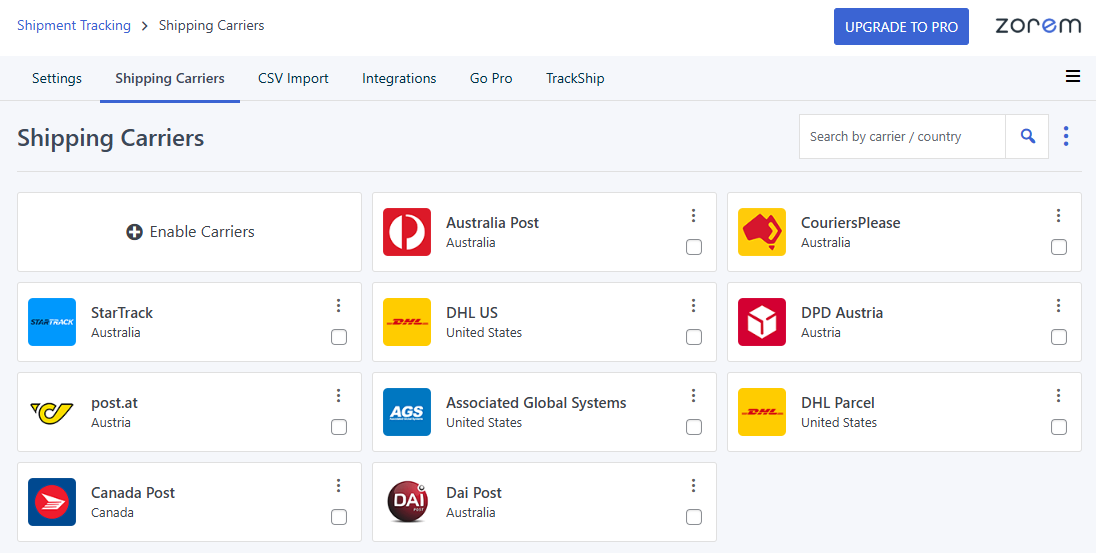Click the Canada Post logo icon
1096x553 pixels.
pyautogui.click(x=52, y=502)
